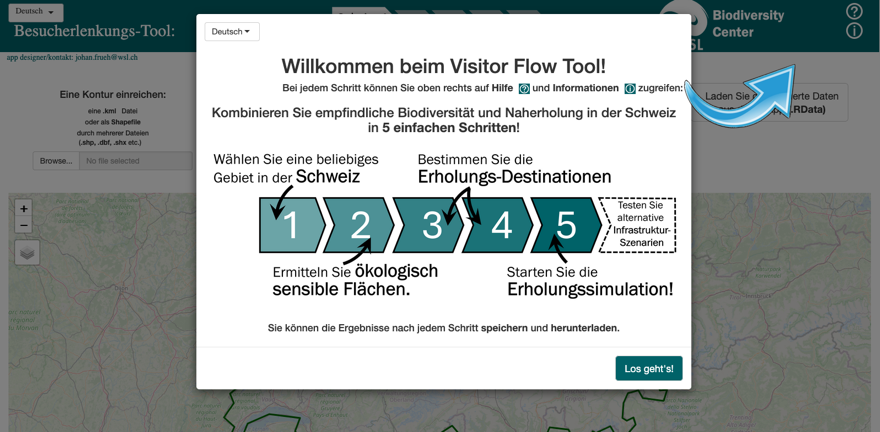Zoom in on the map
Screen dimensions: 880x432
click(24, 209)
